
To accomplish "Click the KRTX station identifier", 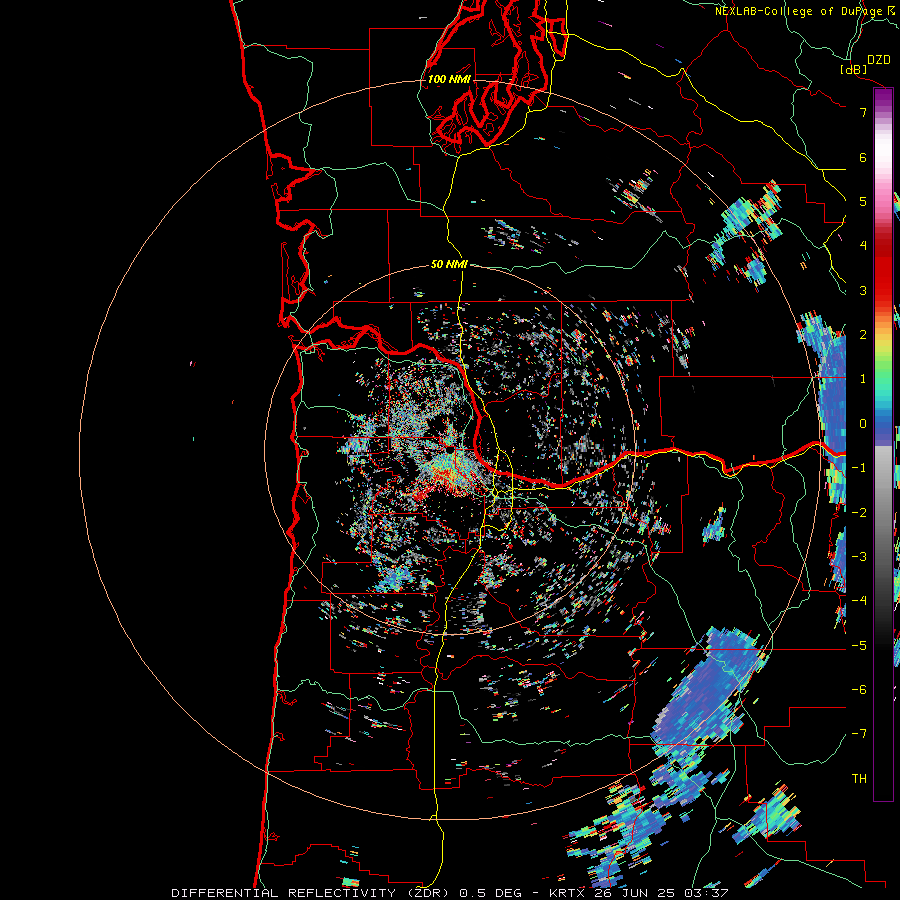I will (x=567, y=893).
